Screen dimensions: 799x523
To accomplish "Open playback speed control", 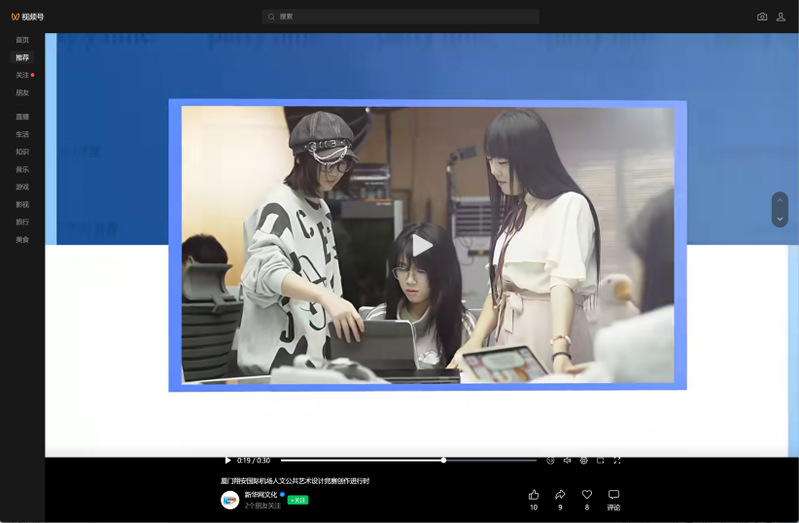I will (x=550, y=461).
